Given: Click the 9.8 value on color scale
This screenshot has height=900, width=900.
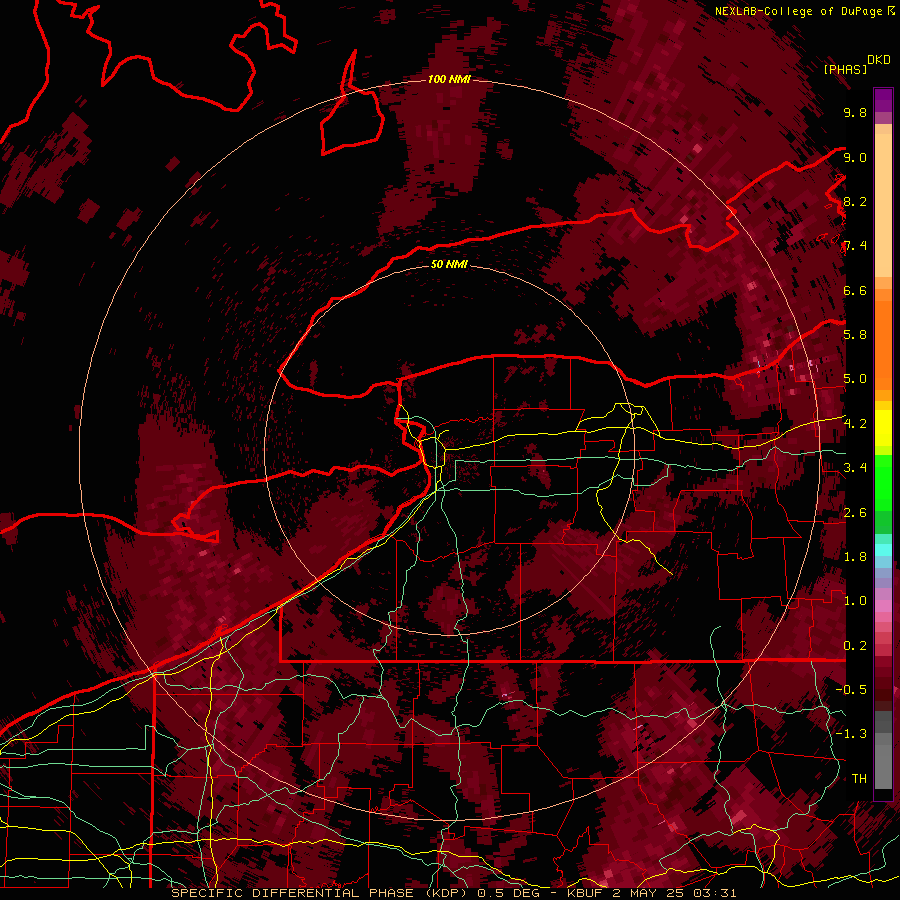Looking at the screenshot, I should click(x=855, y=112).
